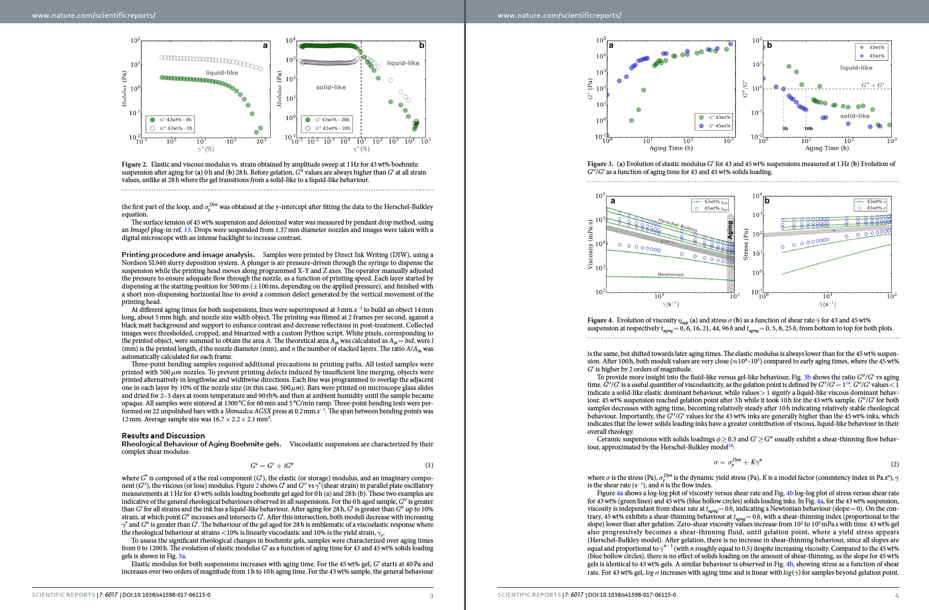Click the "Results and Discussion" heading

[x=163, y=435]
